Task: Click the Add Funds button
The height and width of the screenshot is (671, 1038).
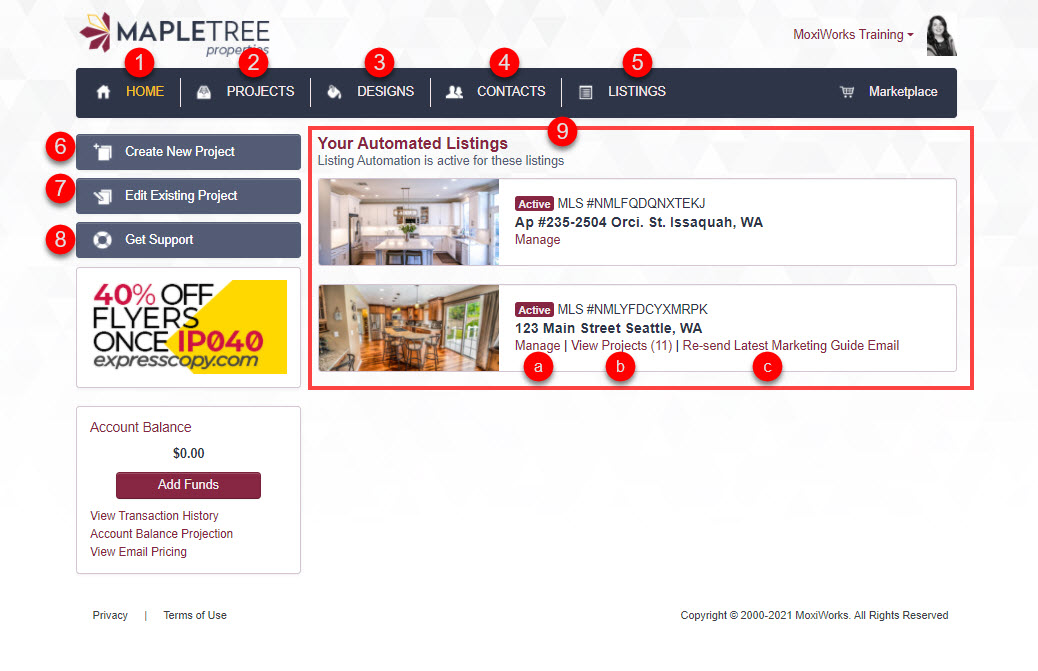Action: point(188,485)
